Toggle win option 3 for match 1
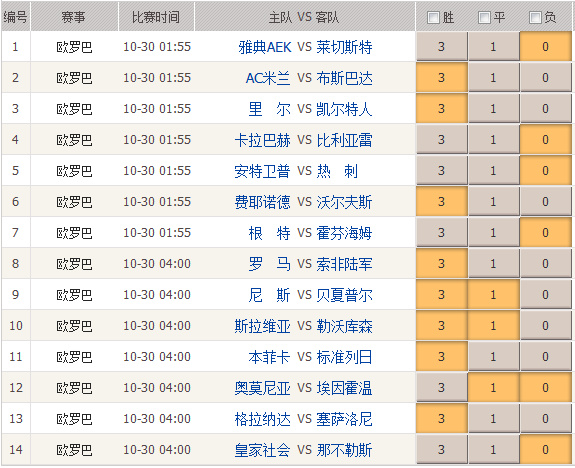 [442, 46]
